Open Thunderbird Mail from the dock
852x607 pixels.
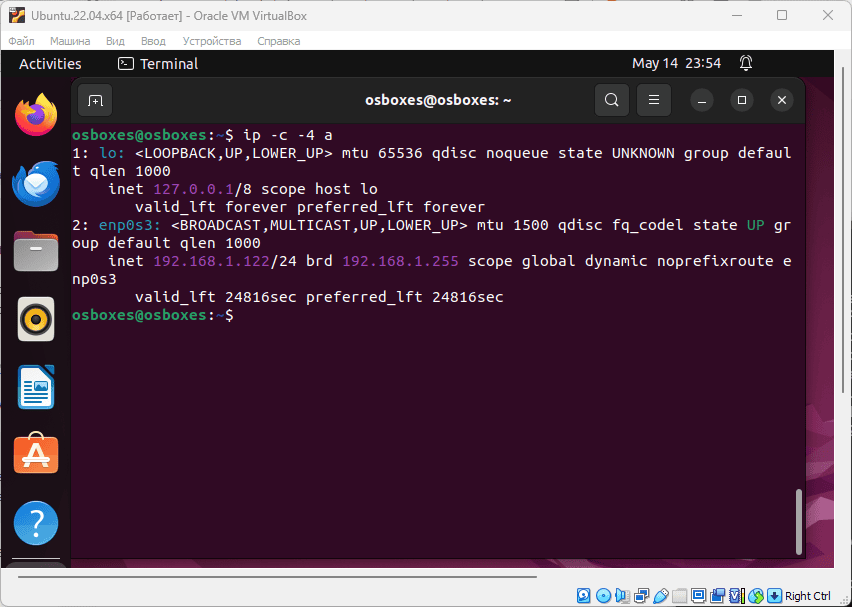click(x=36, y=183)
